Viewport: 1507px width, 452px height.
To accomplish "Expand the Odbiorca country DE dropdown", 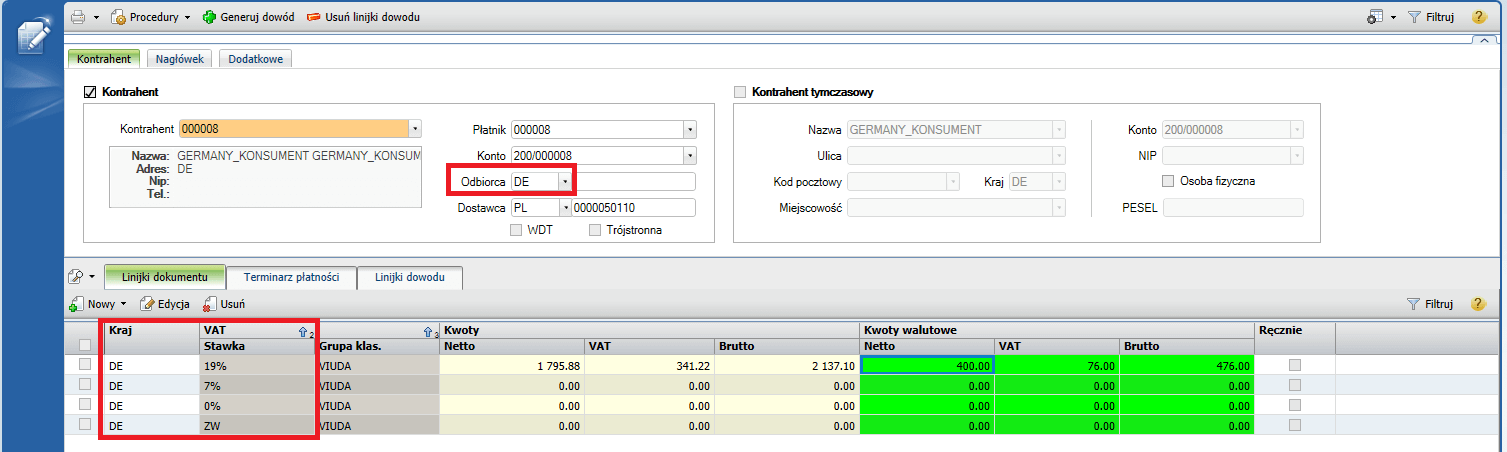I will tap(565, 181).
